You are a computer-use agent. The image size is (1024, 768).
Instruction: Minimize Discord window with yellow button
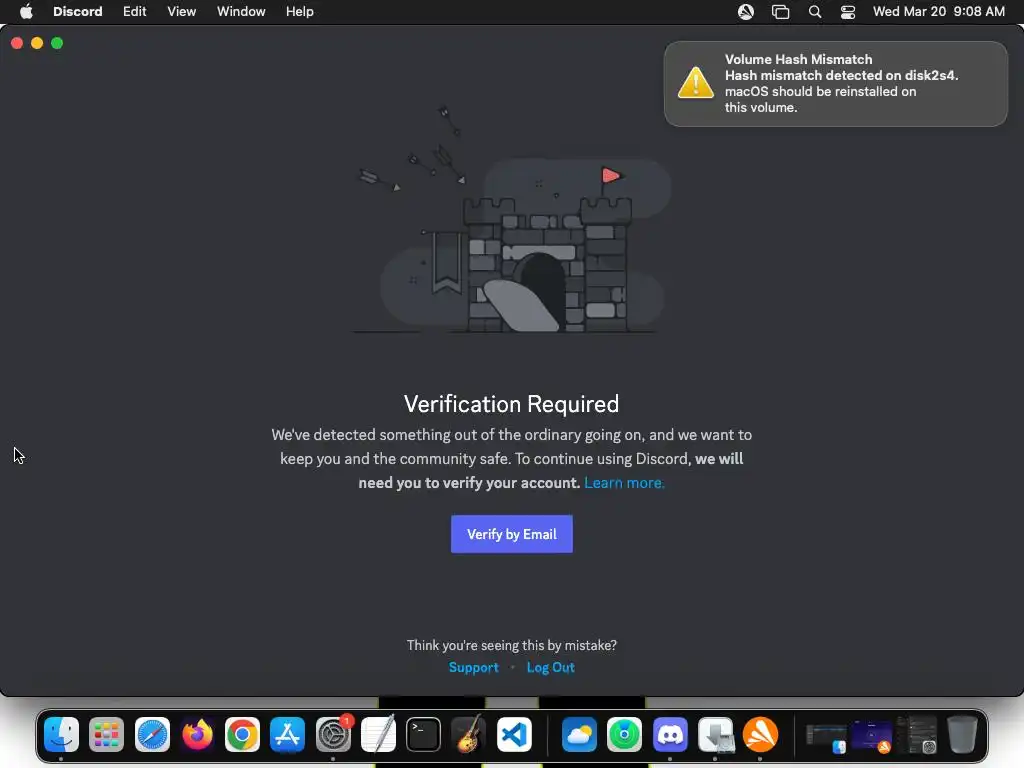click(37, 43)
